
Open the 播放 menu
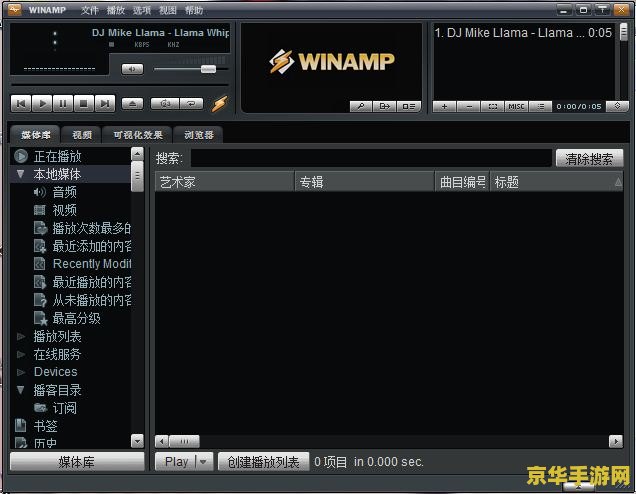click(x=116, y=10)
